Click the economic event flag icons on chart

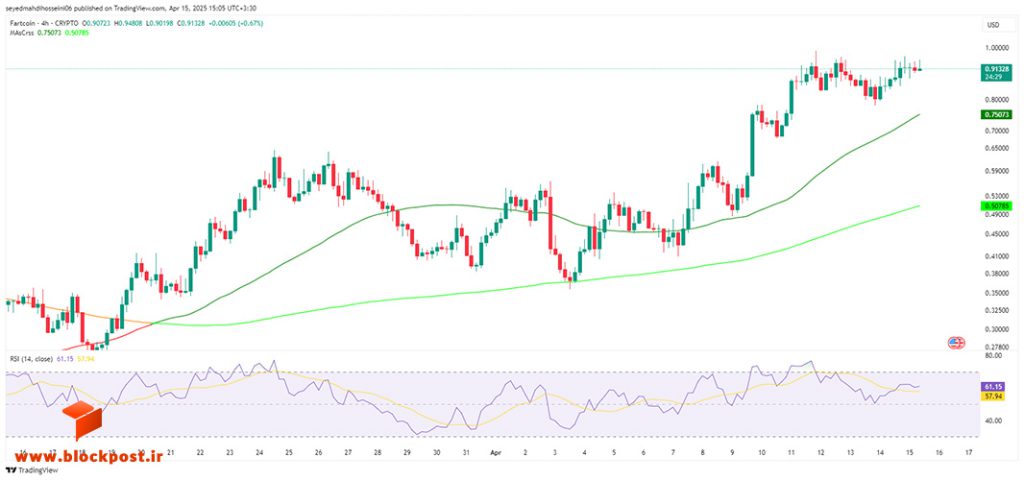(956, 343)
